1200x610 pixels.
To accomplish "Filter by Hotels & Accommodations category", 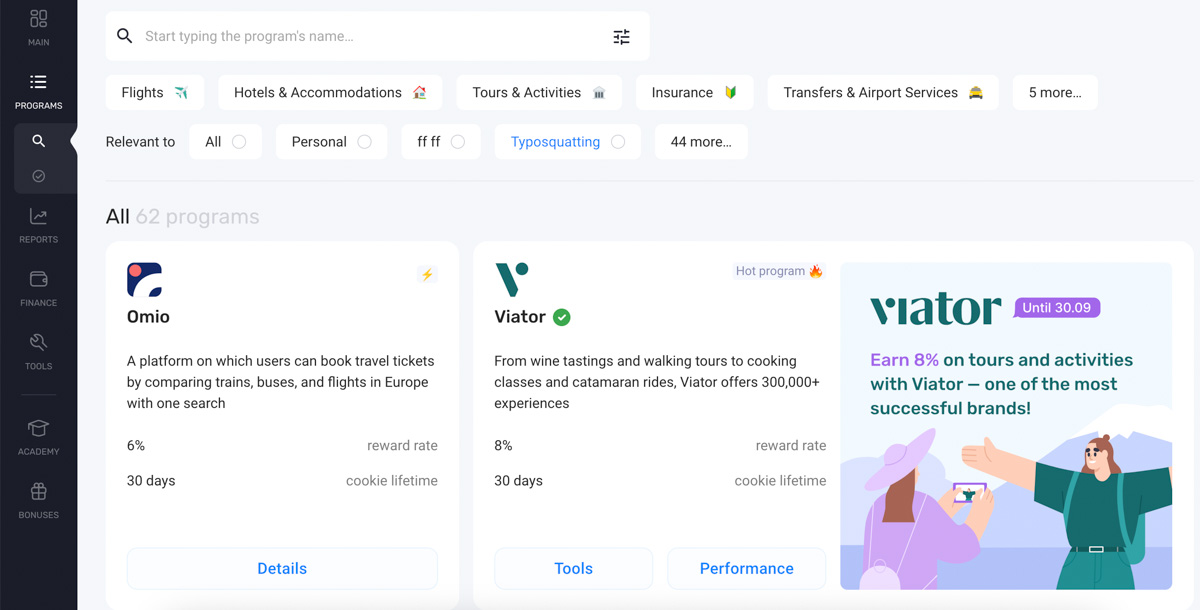I will tap(330, 92).
